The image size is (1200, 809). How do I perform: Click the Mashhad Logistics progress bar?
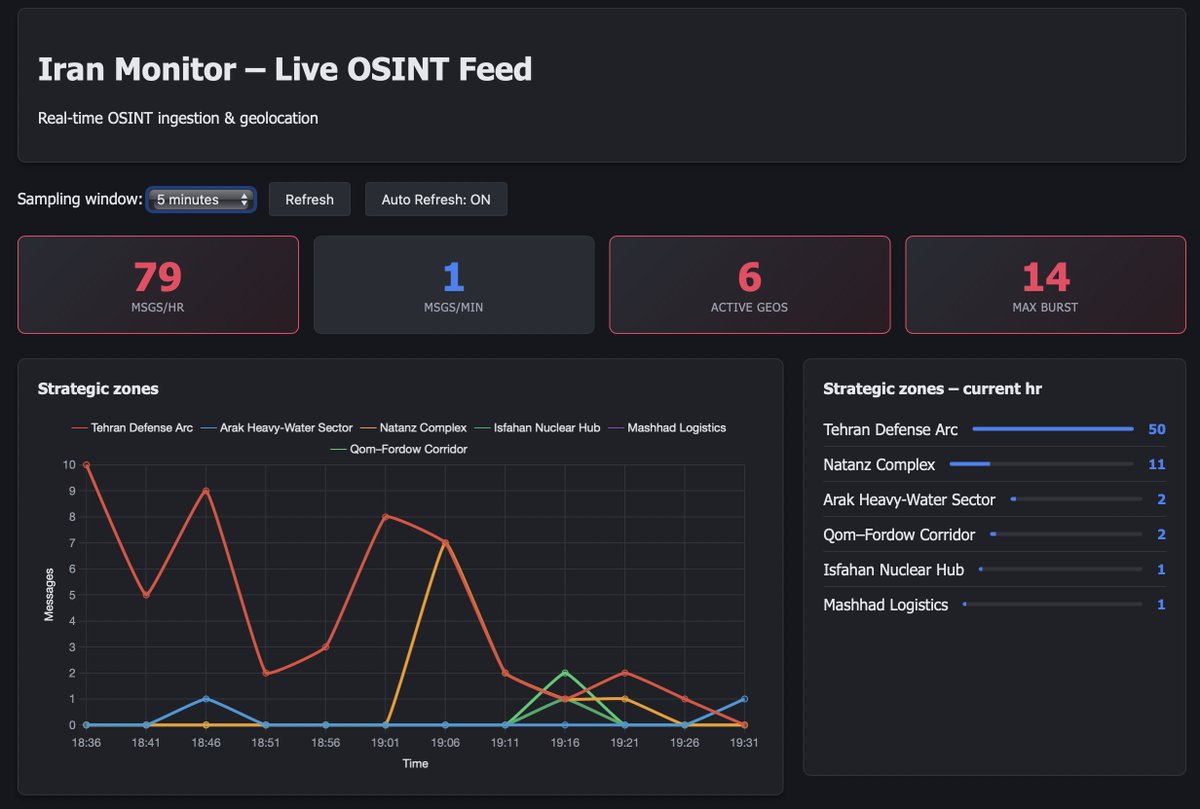click(x=1052, y=604)
